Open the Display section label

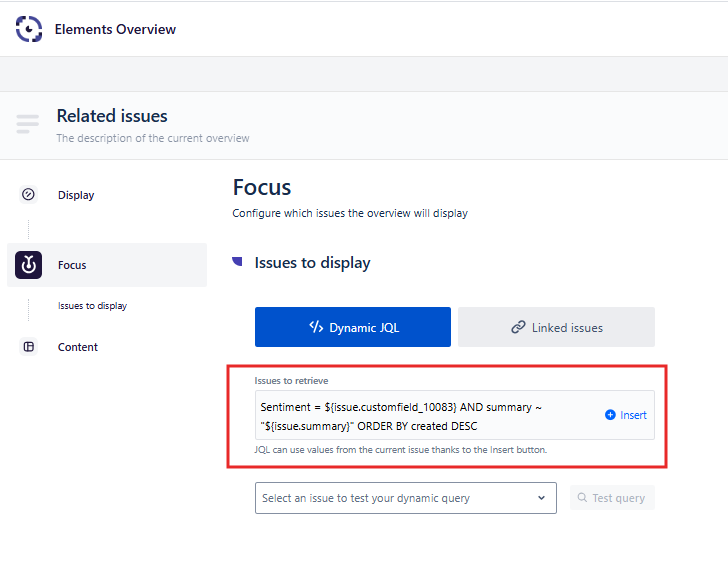[x=76, y=195]
